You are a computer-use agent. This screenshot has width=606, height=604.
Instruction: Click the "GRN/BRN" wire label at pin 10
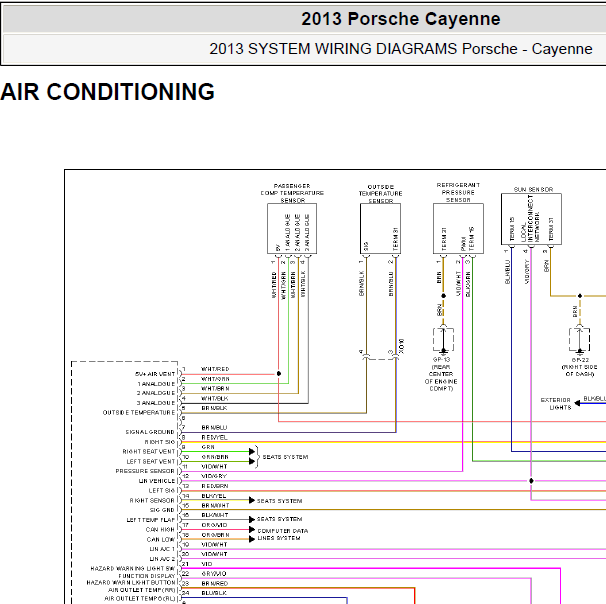coord(215,457)
